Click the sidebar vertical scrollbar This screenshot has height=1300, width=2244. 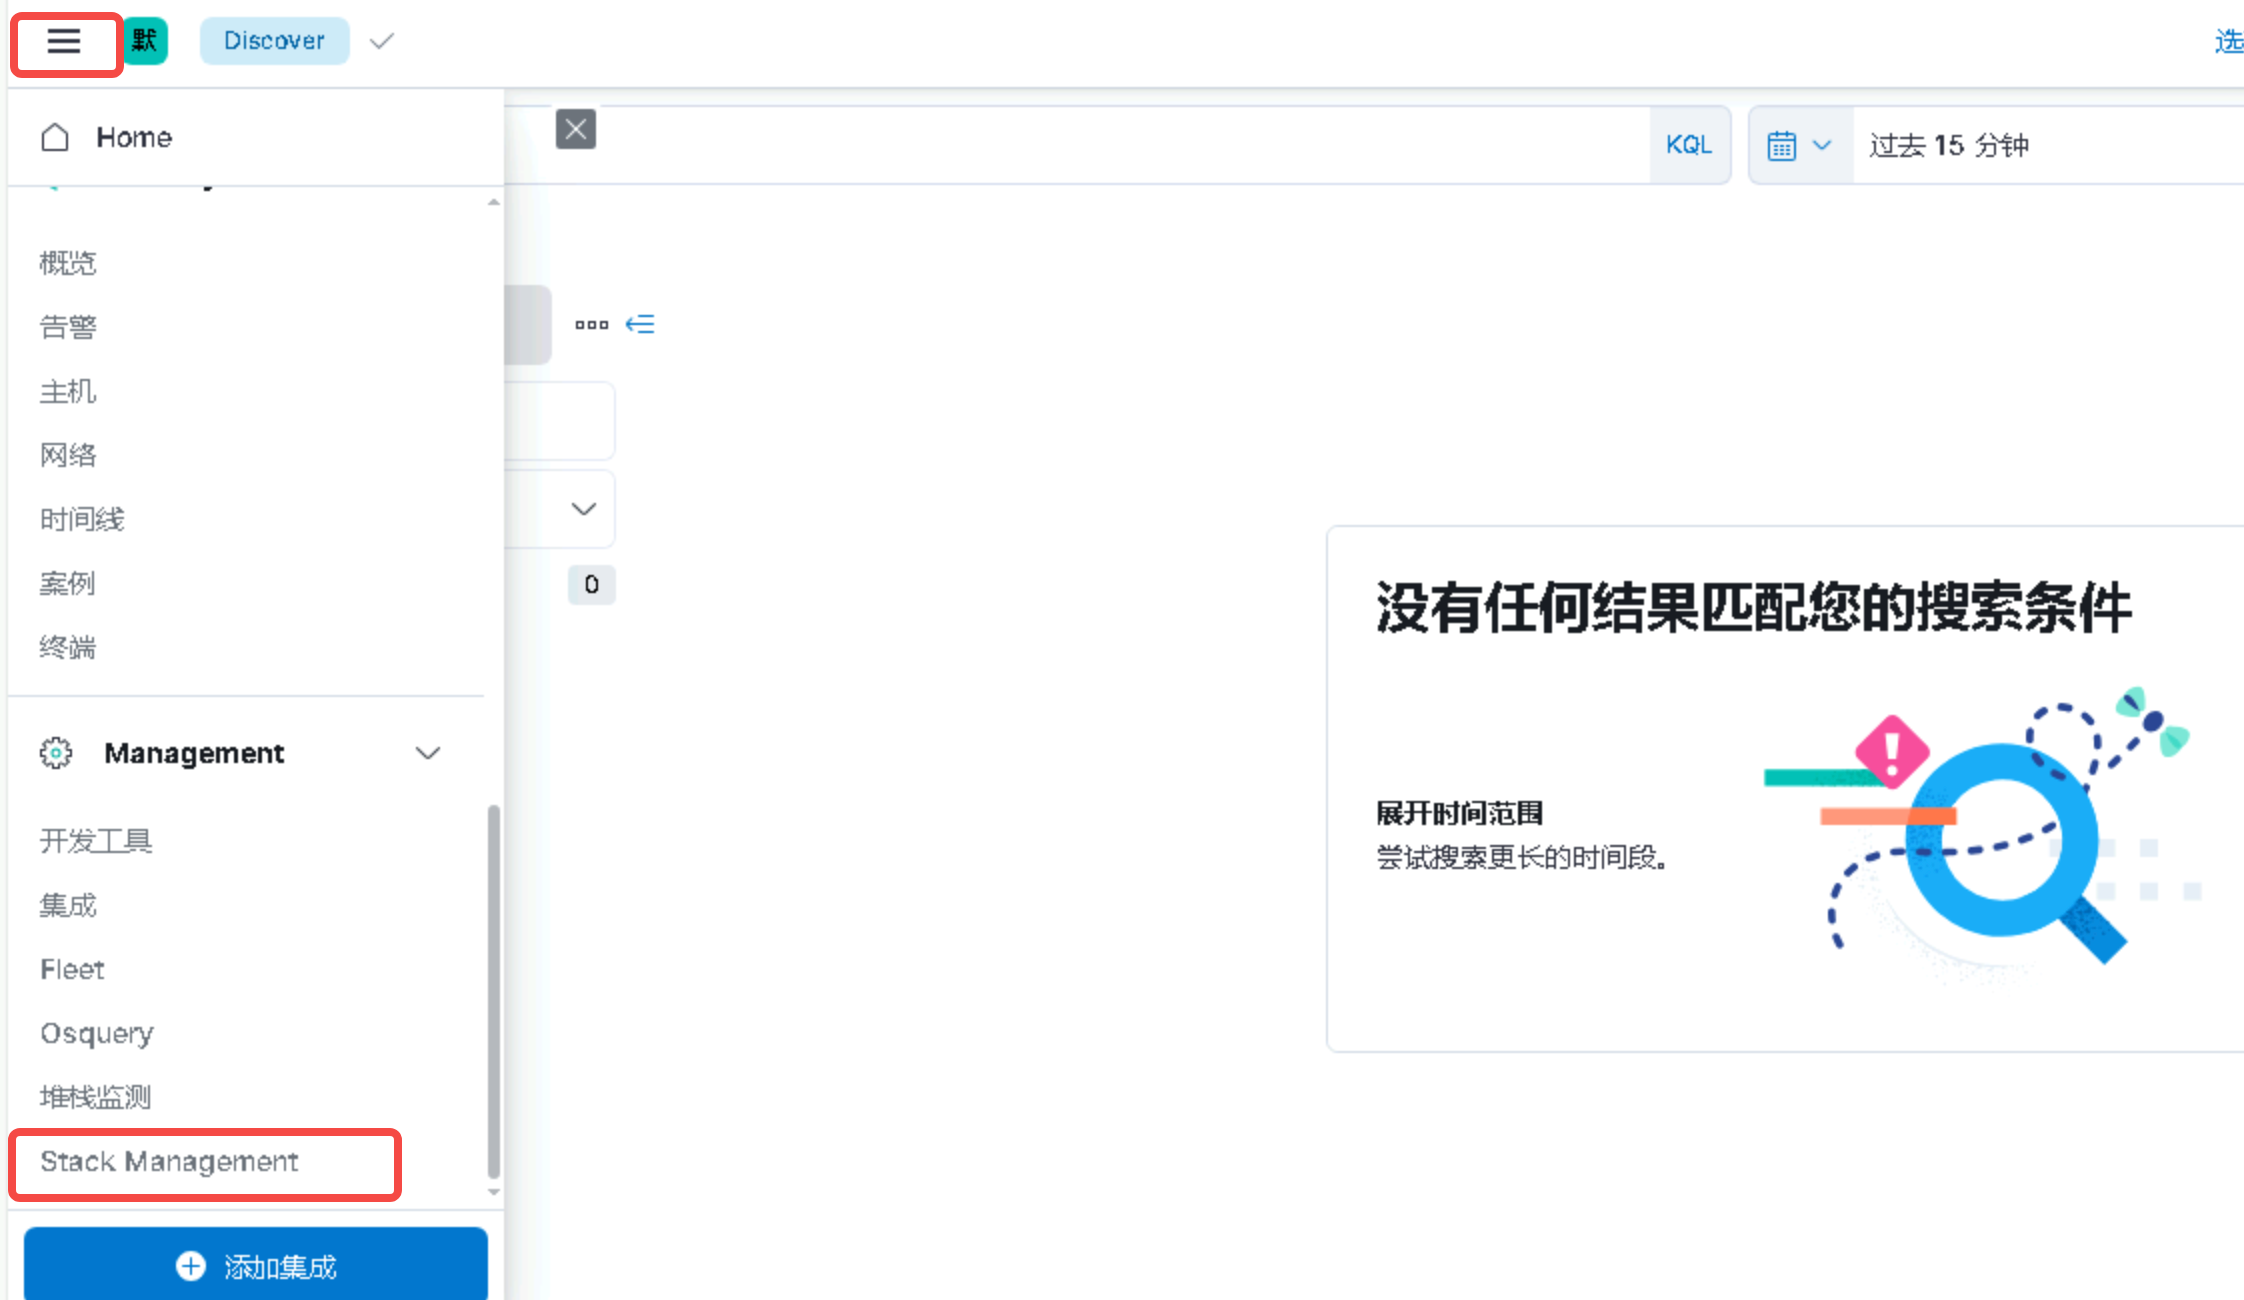(x=493, y=990)
